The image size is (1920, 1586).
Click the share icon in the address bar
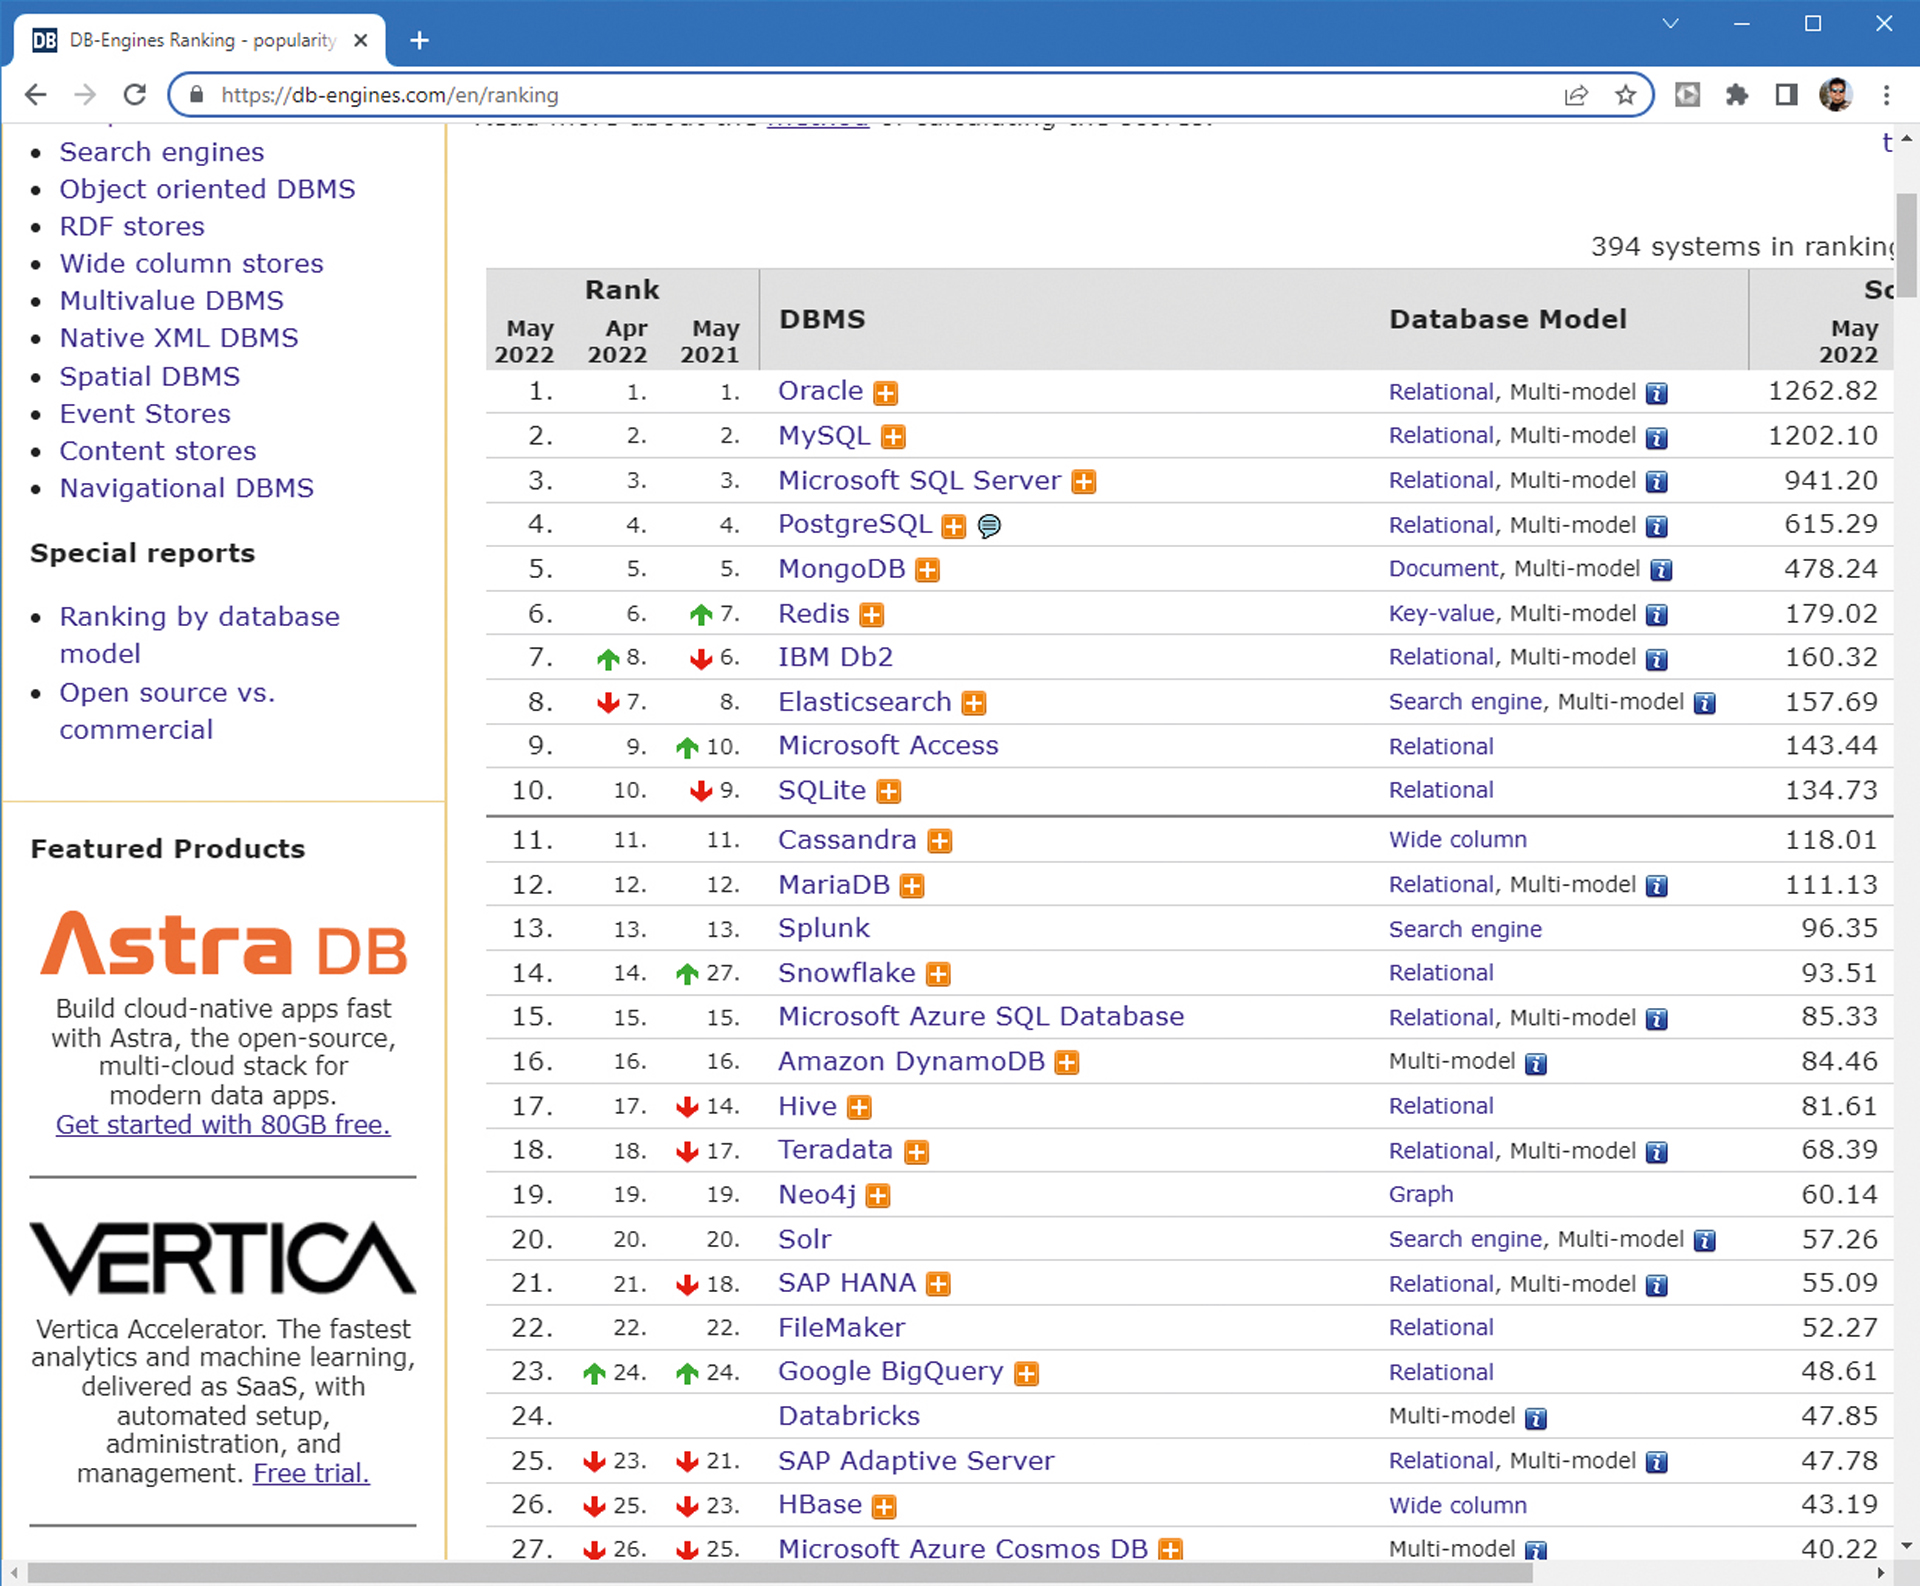(x=1576, y=95)
